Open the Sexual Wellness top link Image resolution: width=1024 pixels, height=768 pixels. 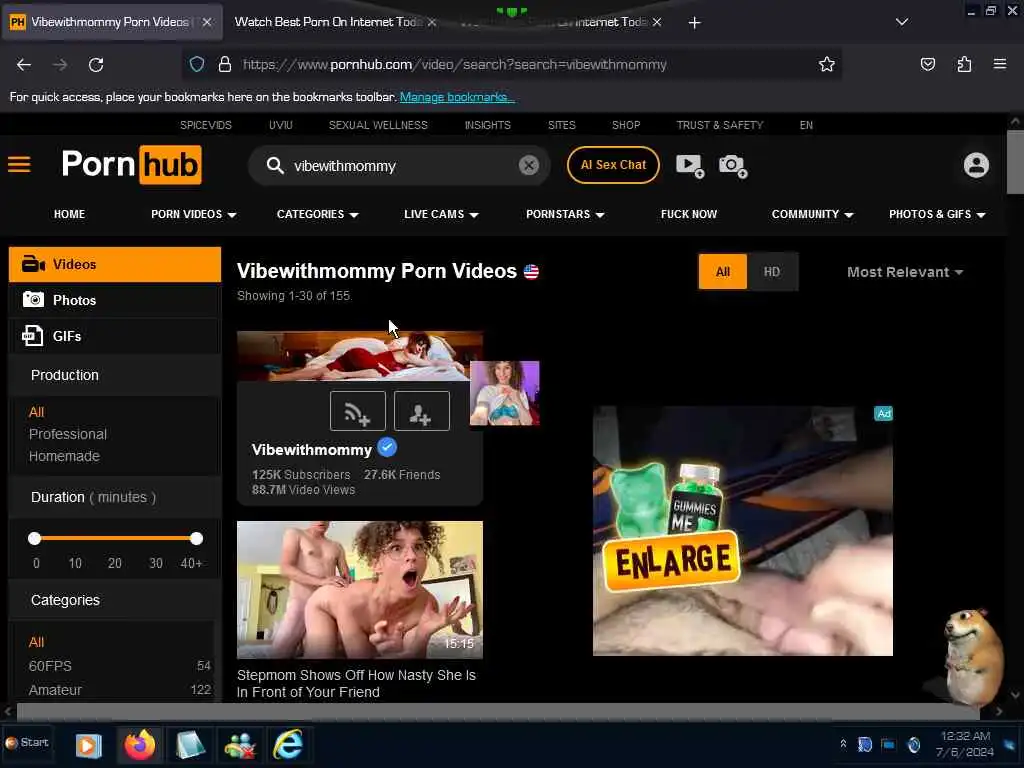[378, 125]
